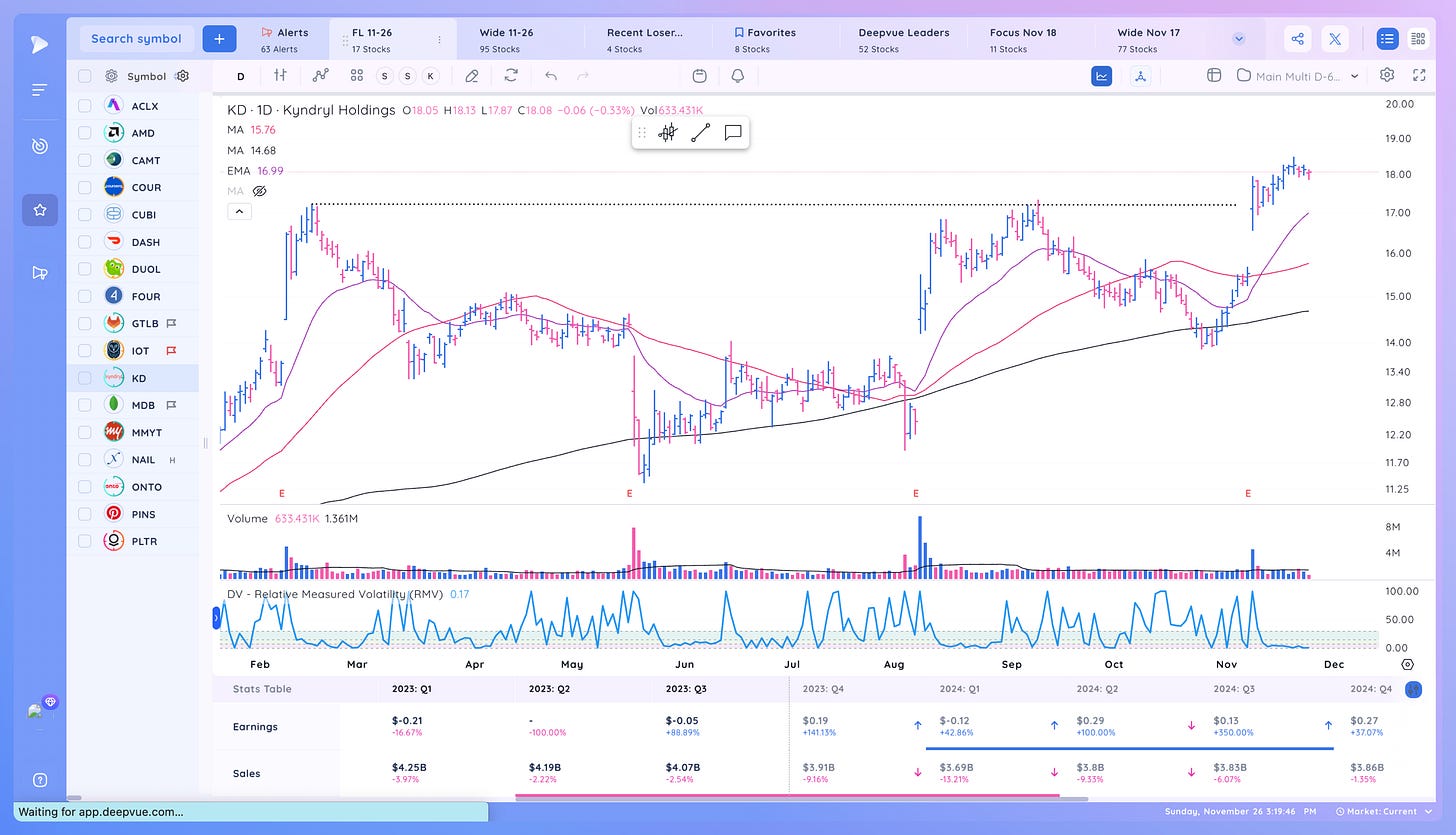Check the PLTR row checkbox
This screenshot has height=835, width=1456.
(84, 541)
